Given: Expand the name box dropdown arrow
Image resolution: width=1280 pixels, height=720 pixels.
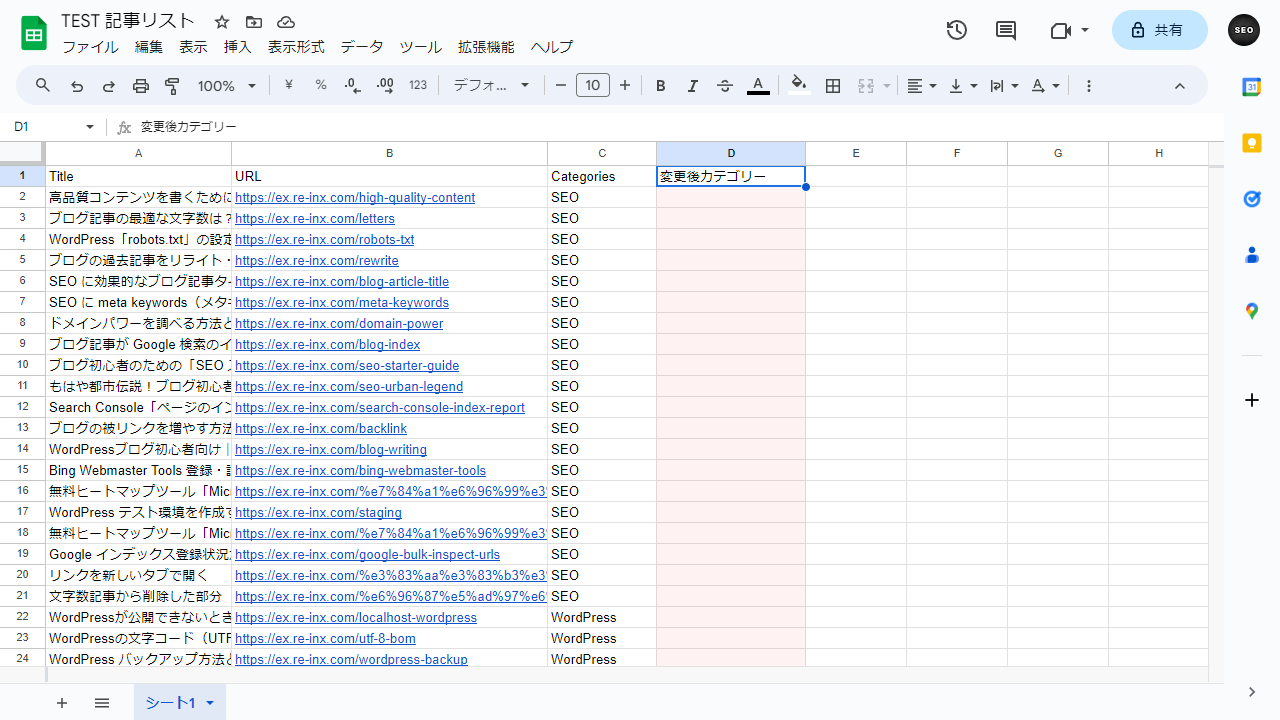Looking at the screenshot, I should tap(90, 127).
